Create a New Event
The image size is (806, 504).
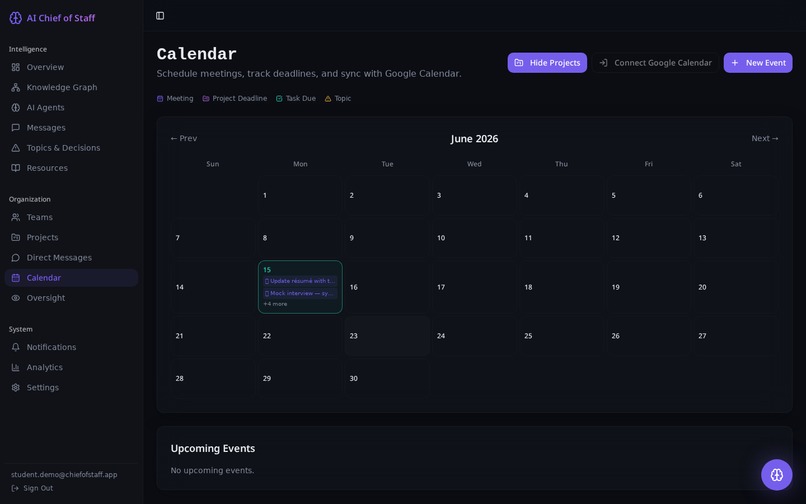click(x=758, y=63)
